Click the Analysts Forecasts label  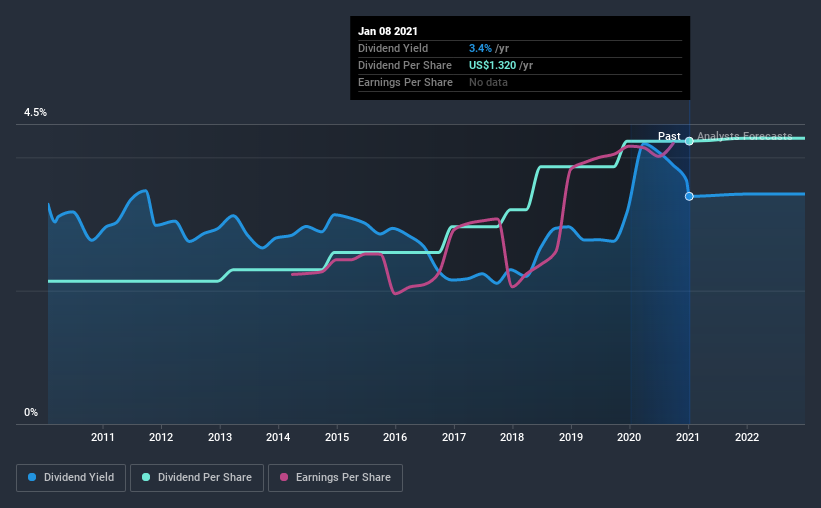click(x=745, y=136)
